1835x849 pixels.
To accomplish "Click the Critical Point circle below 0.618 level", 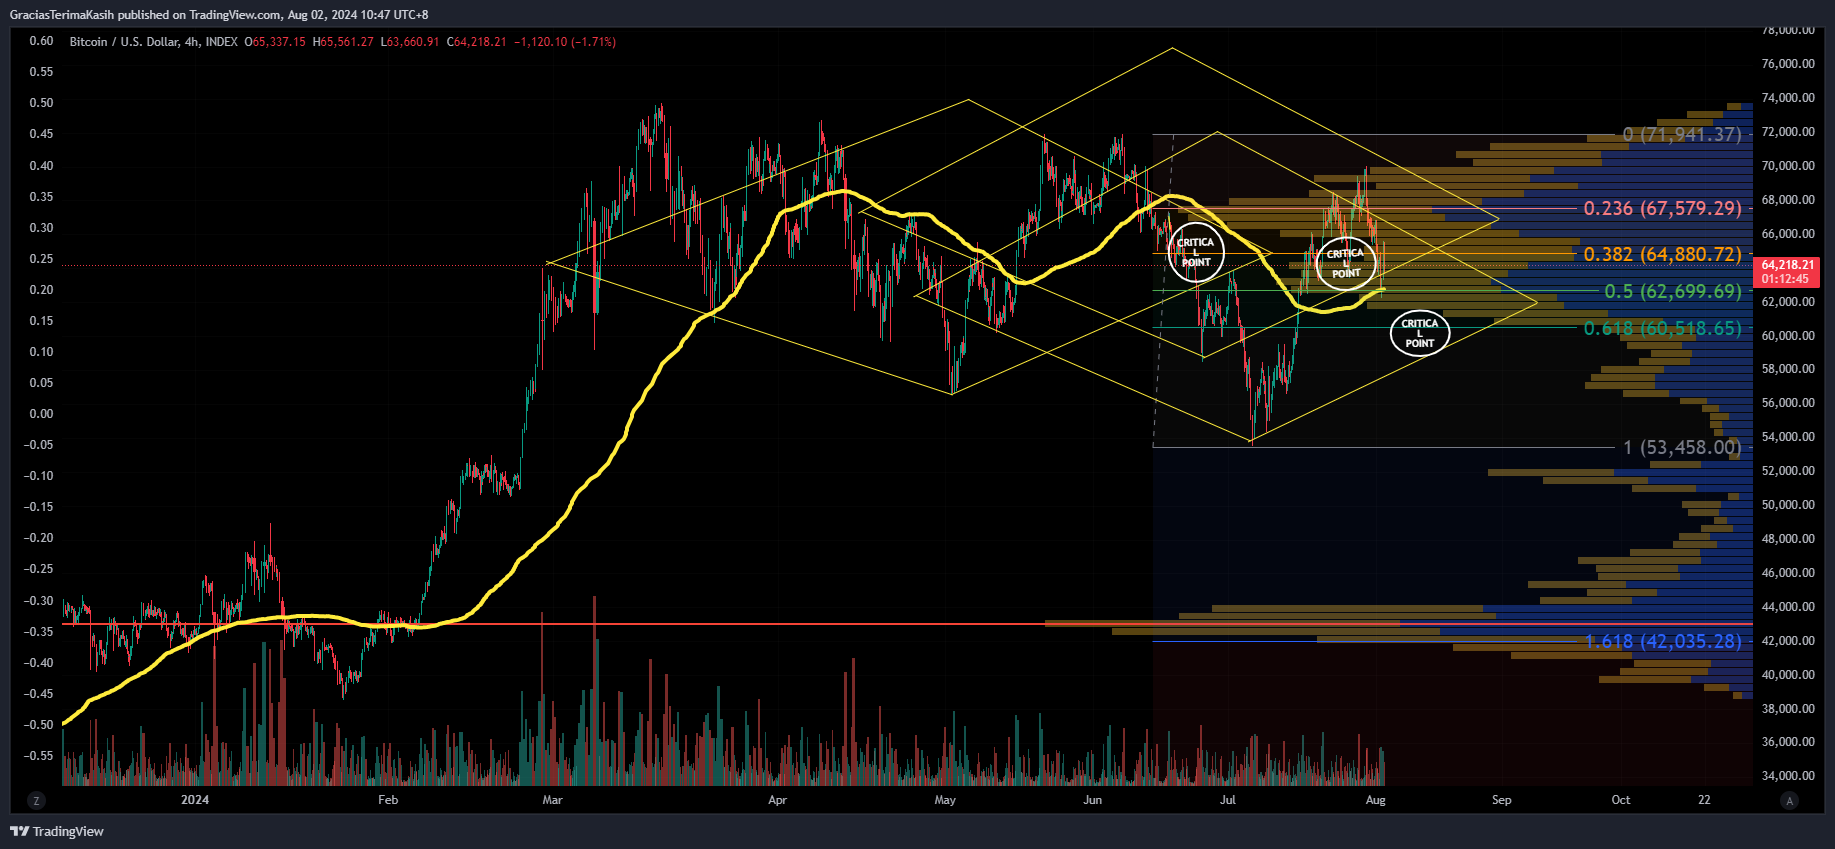I will [x=1420, y=334].
